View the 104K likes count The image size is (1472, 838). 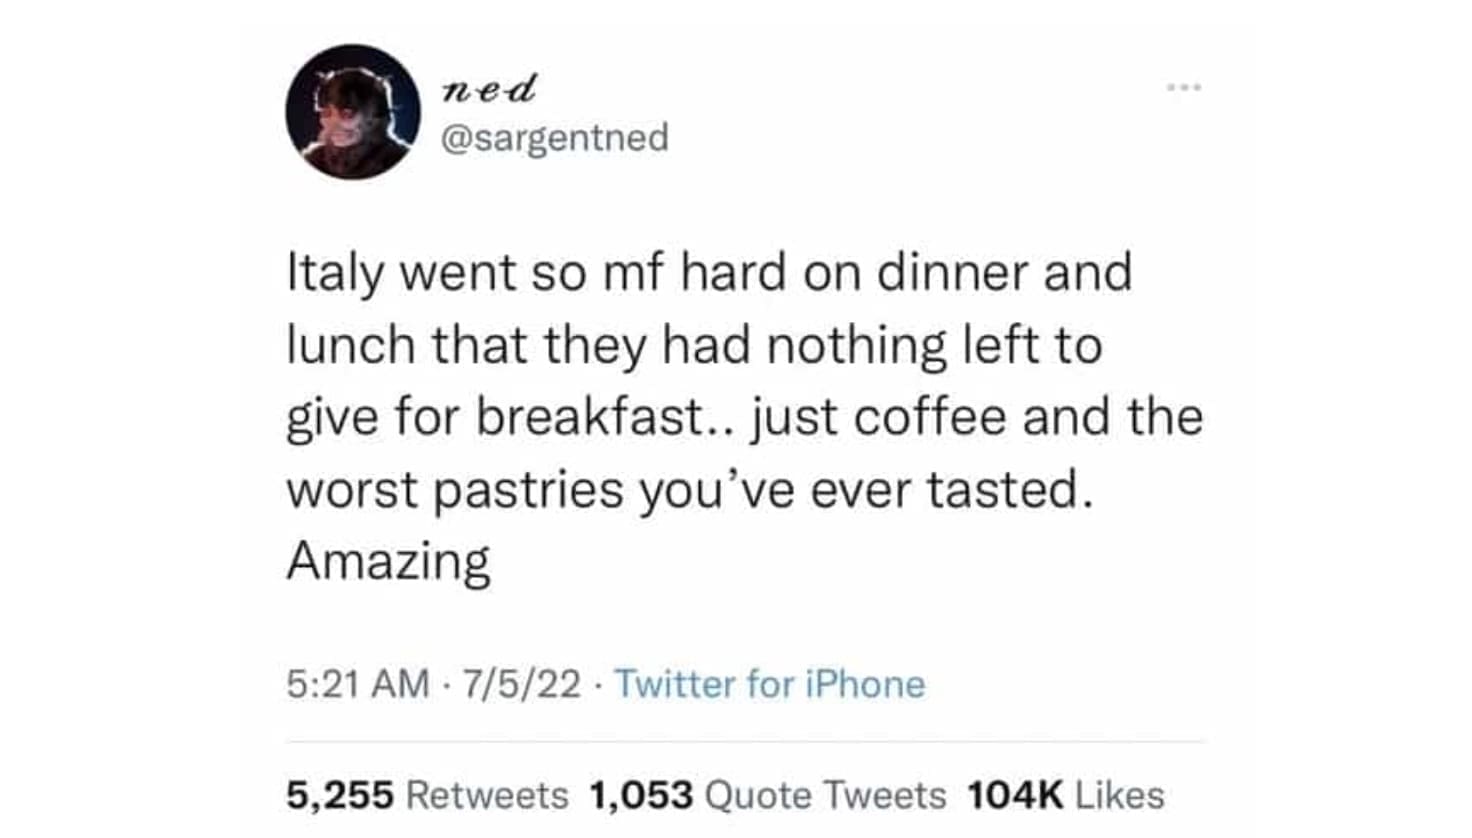pos(1015,795)
